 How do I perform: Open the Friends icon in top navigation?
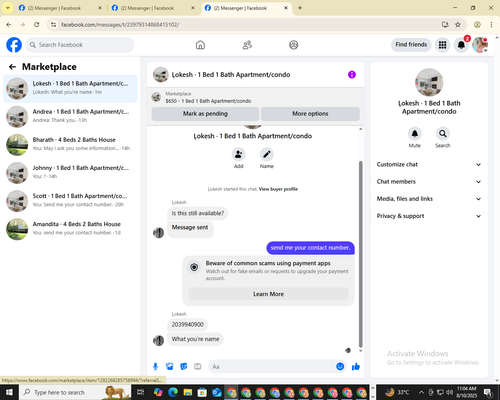click(x=247, y=45)
